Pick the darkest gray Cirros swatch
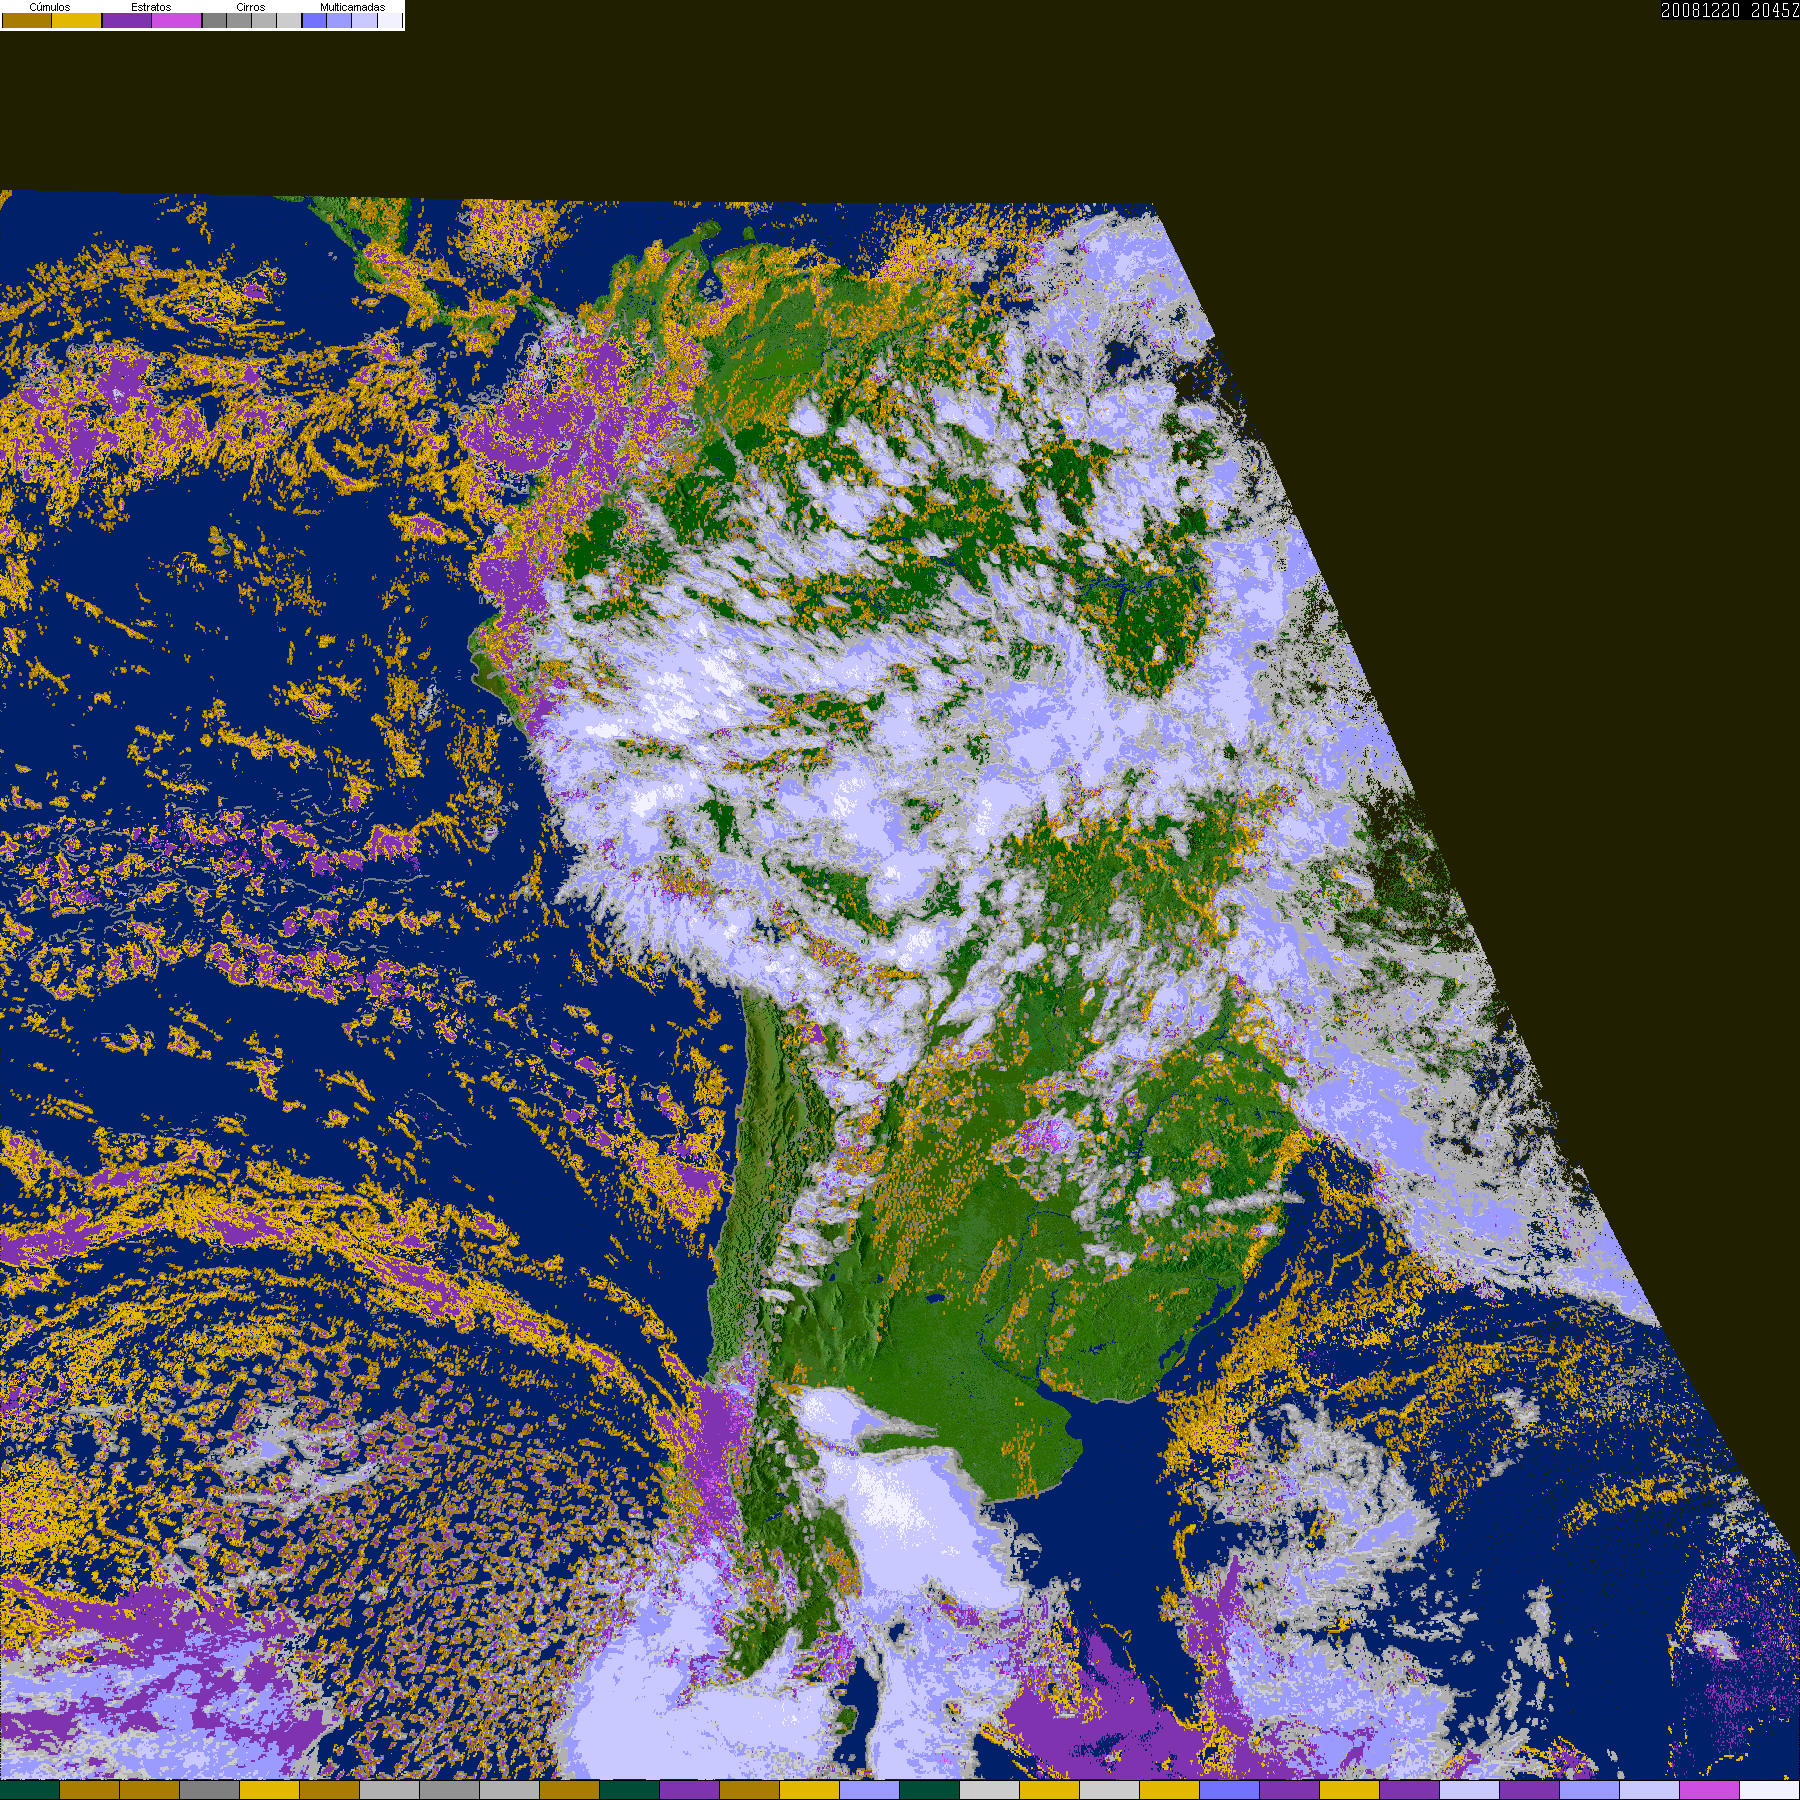The width and height of the screenshot is (1800, 1800). coord(214,20)
